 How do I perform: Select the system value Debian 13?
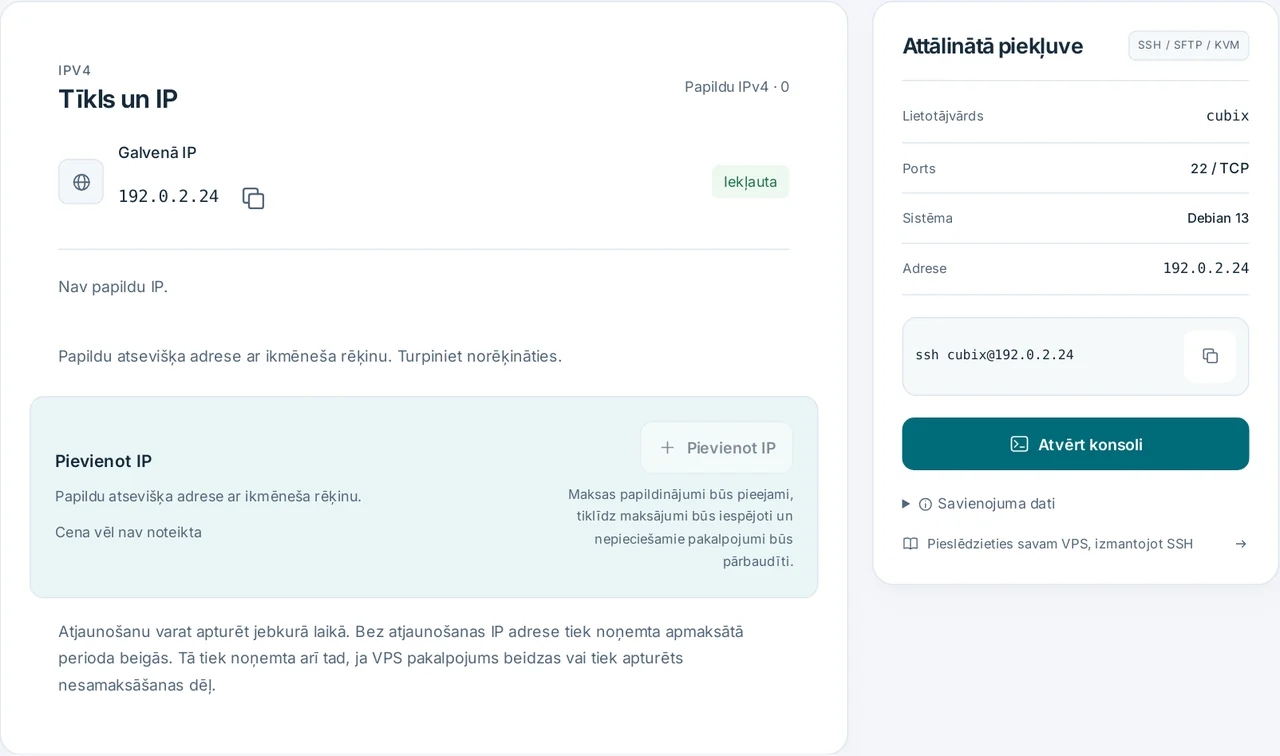pos(1218,218)
